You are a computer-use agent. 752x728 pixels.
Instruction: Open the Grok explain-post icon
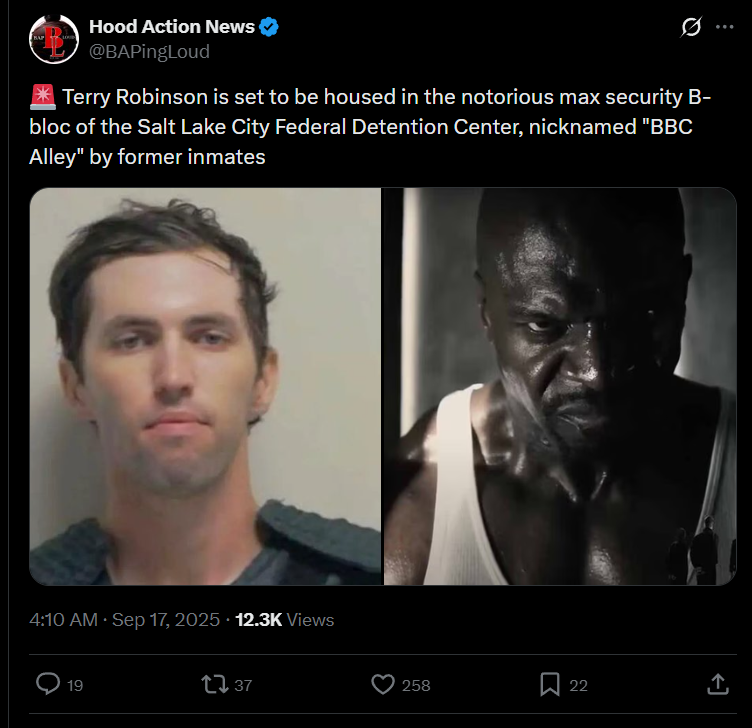[x=690, y=28]
